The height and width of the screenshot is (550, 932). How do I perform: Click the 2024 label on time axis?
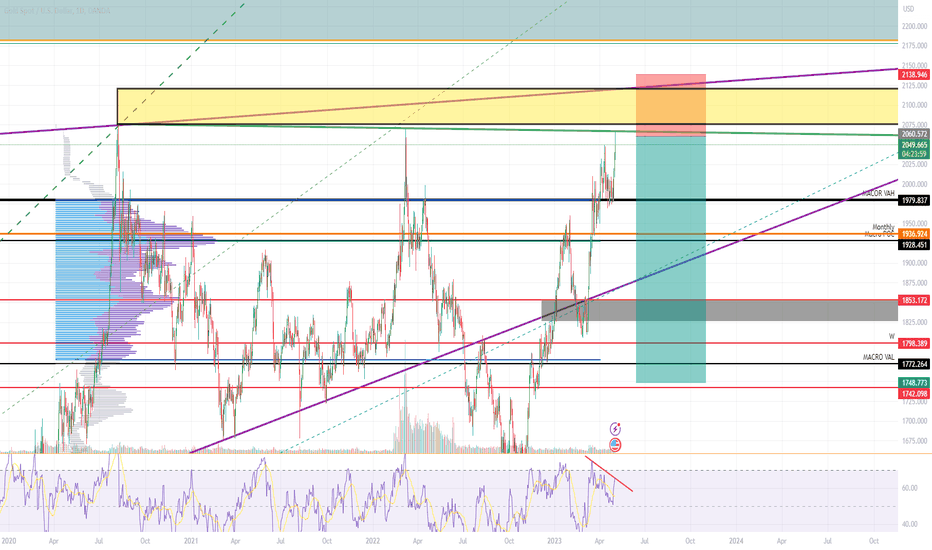(736, 541)
